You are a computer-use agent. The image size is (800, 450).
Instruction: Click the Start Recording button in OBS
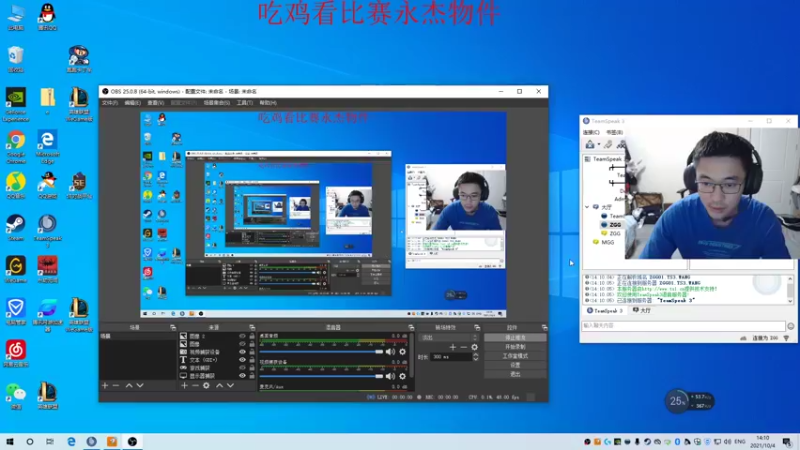tap(515, 347)
